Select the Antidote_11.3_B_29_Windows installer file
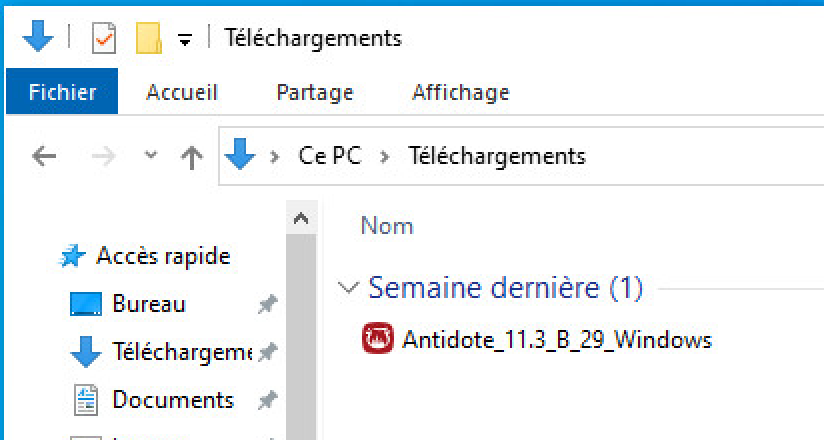 coord(537,339)
